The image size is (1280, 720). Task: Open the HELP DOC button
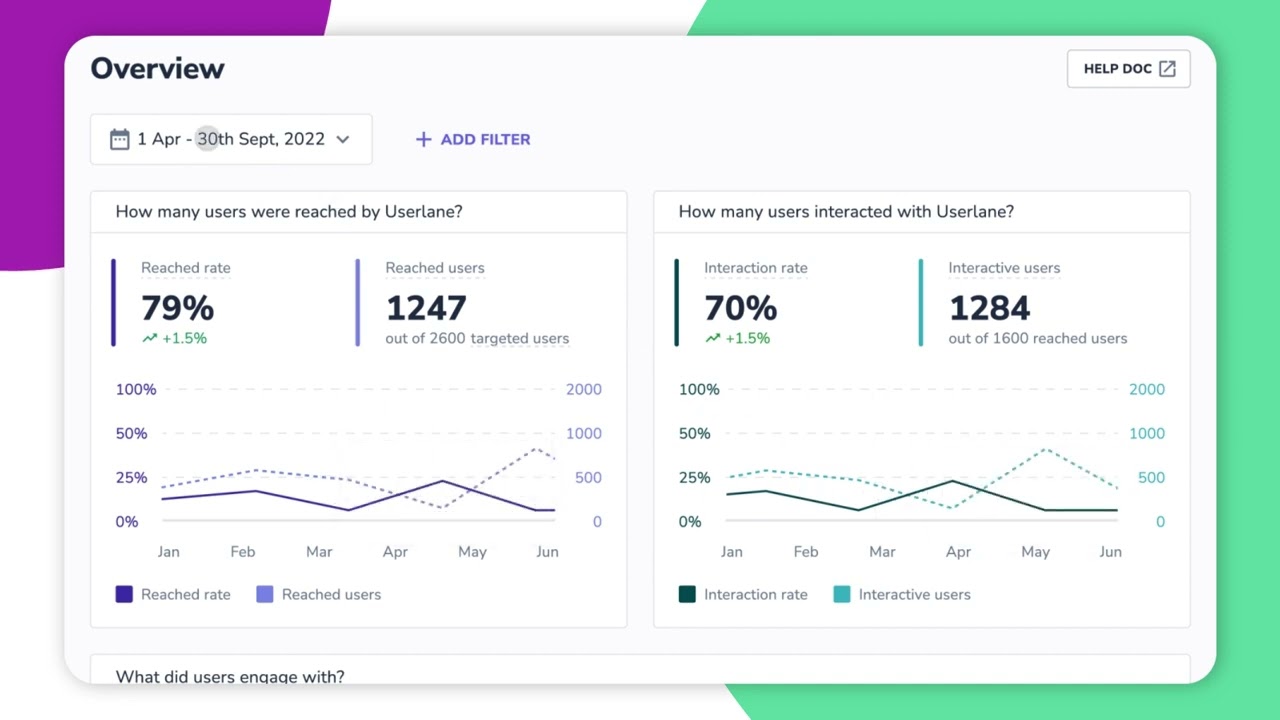(x=1128, y=69)
